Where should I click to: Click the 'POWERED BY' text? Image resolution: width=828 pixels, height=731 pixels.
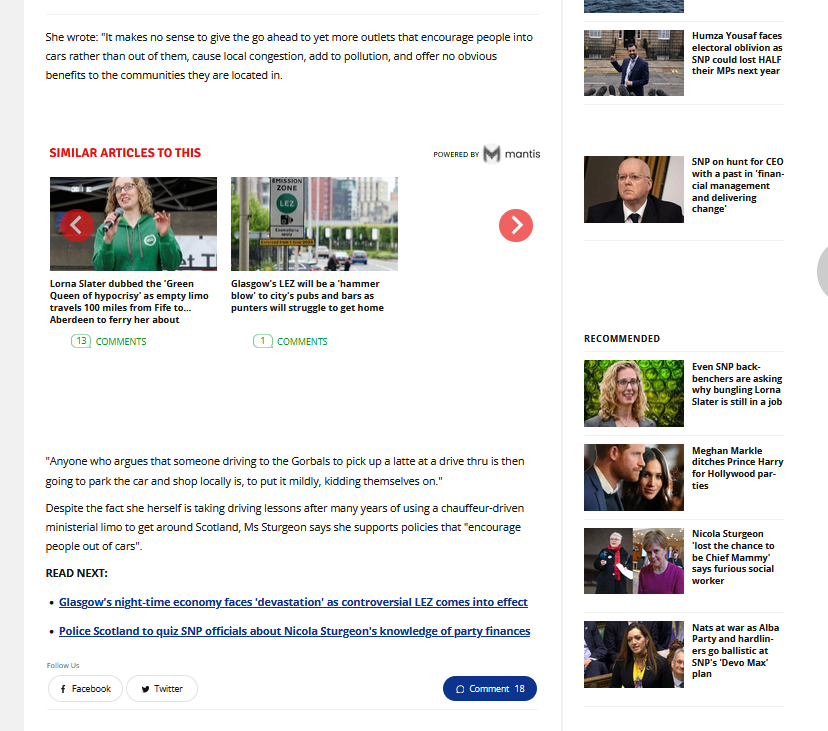coord(456,154)
